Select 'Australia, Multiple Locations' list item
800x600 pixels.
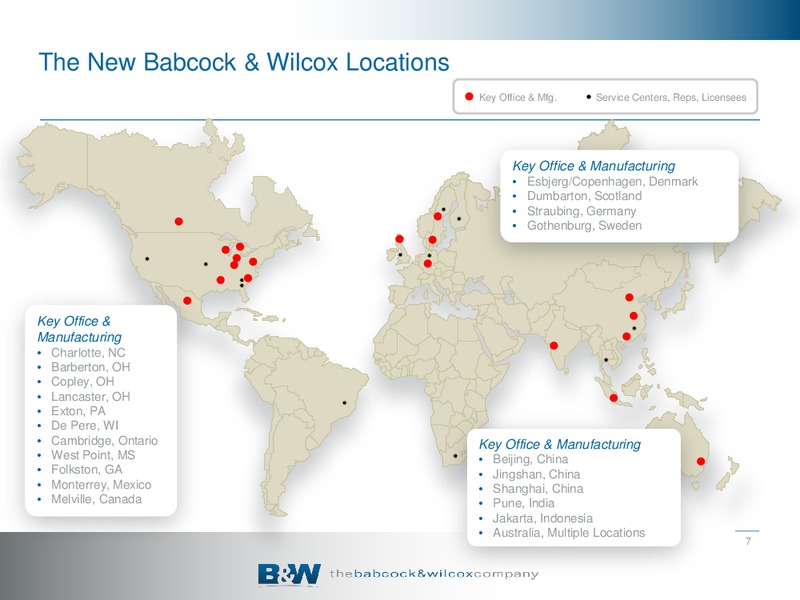pos(568,533)
